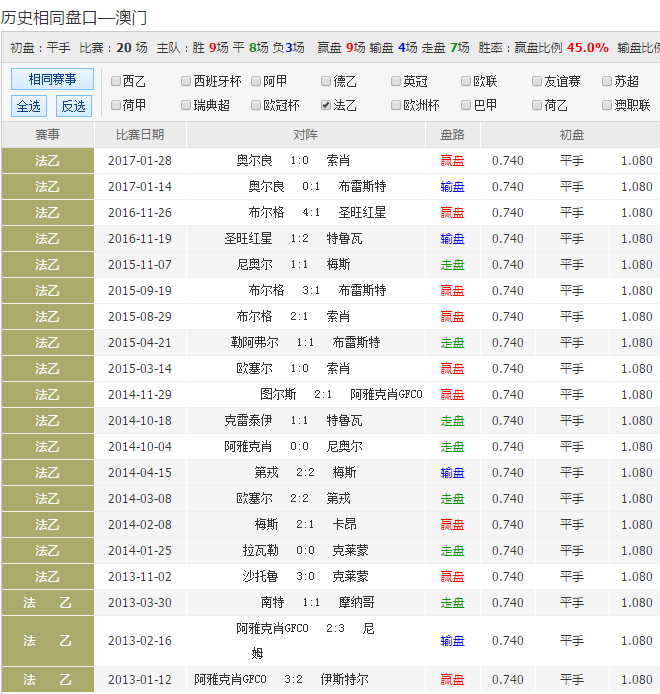Viewport: 660px width, 694px height.
Task: Click the 对阵 column header
Action: [305, 135]
